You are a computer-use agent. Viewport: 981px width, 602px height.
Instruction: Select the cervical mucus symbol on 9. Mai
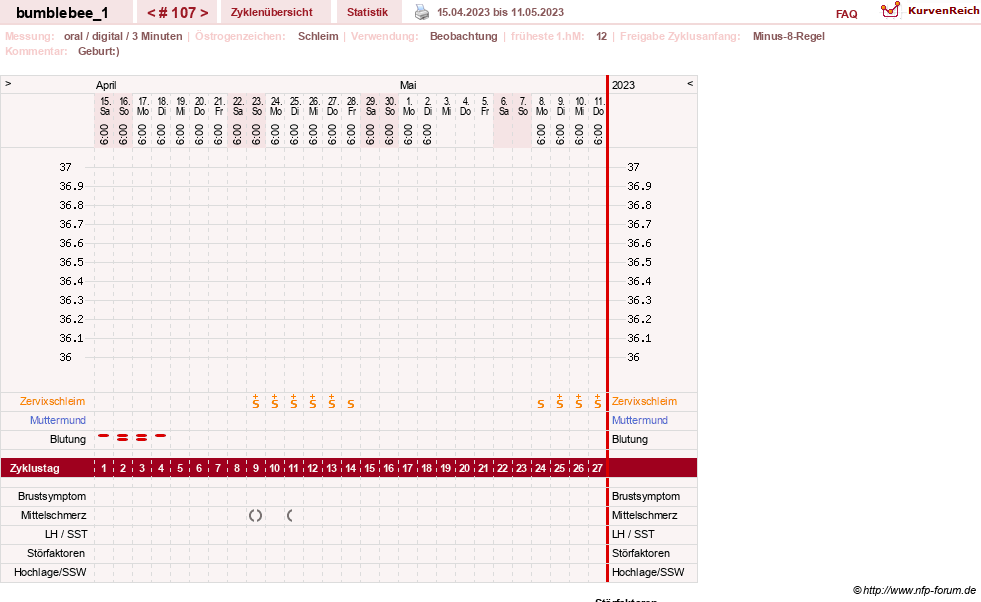pos(559,402)
